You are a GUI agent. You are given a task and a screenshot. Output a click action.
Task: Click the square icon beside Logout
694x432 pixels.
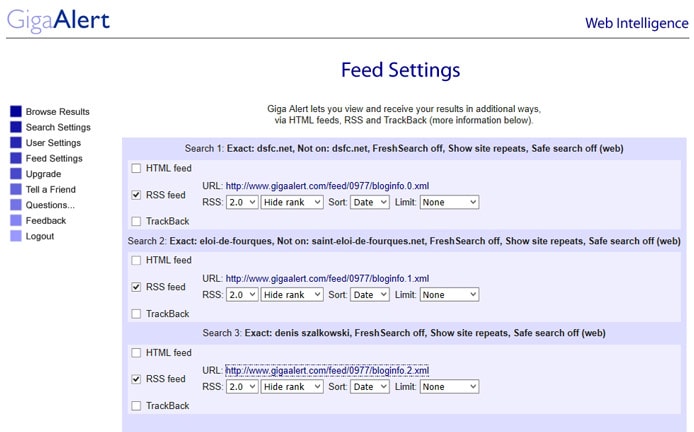point(16,236)
